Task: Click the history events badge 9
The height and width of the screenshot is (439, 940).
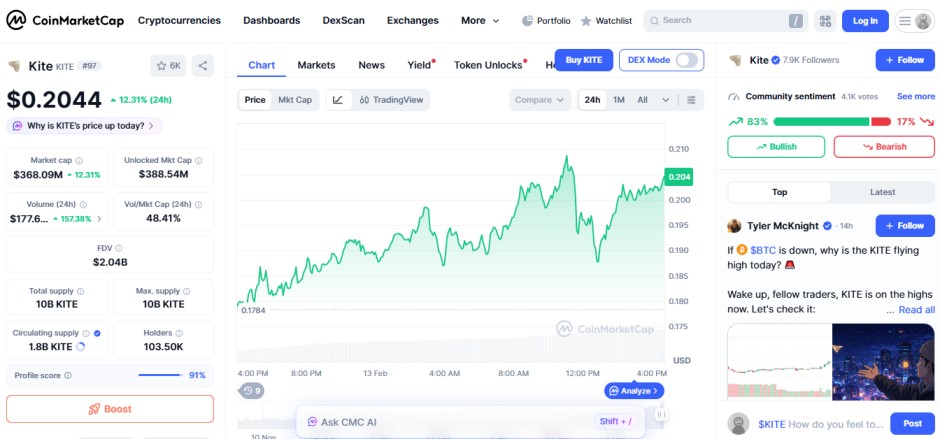Action: 252,391
